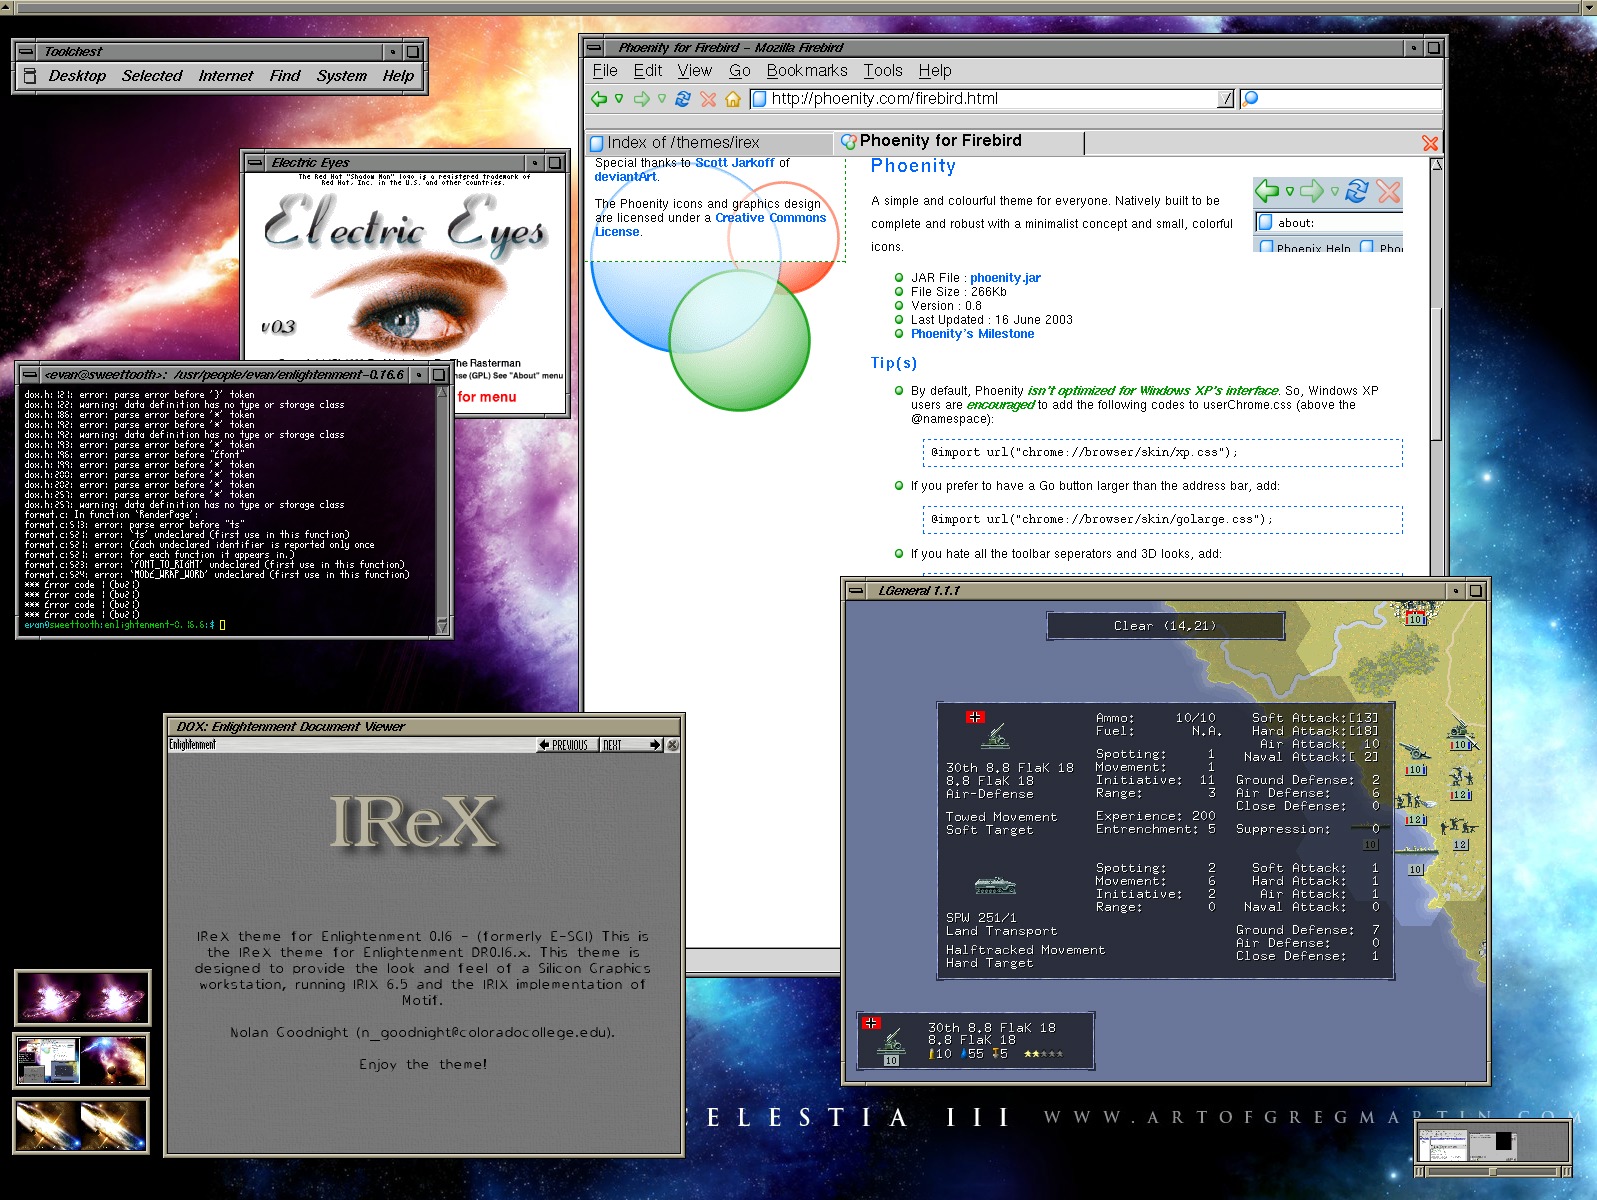Screen dimensions: 1597x1200
Task: Open the System menu in Toolchest
Action: click(342, 76)
